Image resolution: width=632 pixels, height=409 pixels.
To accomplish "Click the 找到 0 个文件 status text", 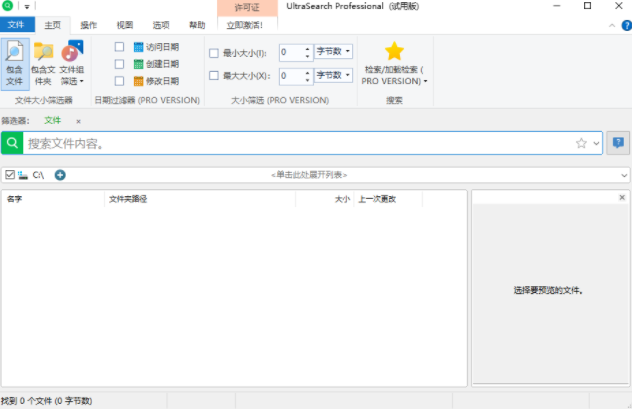I will point(46,401).
